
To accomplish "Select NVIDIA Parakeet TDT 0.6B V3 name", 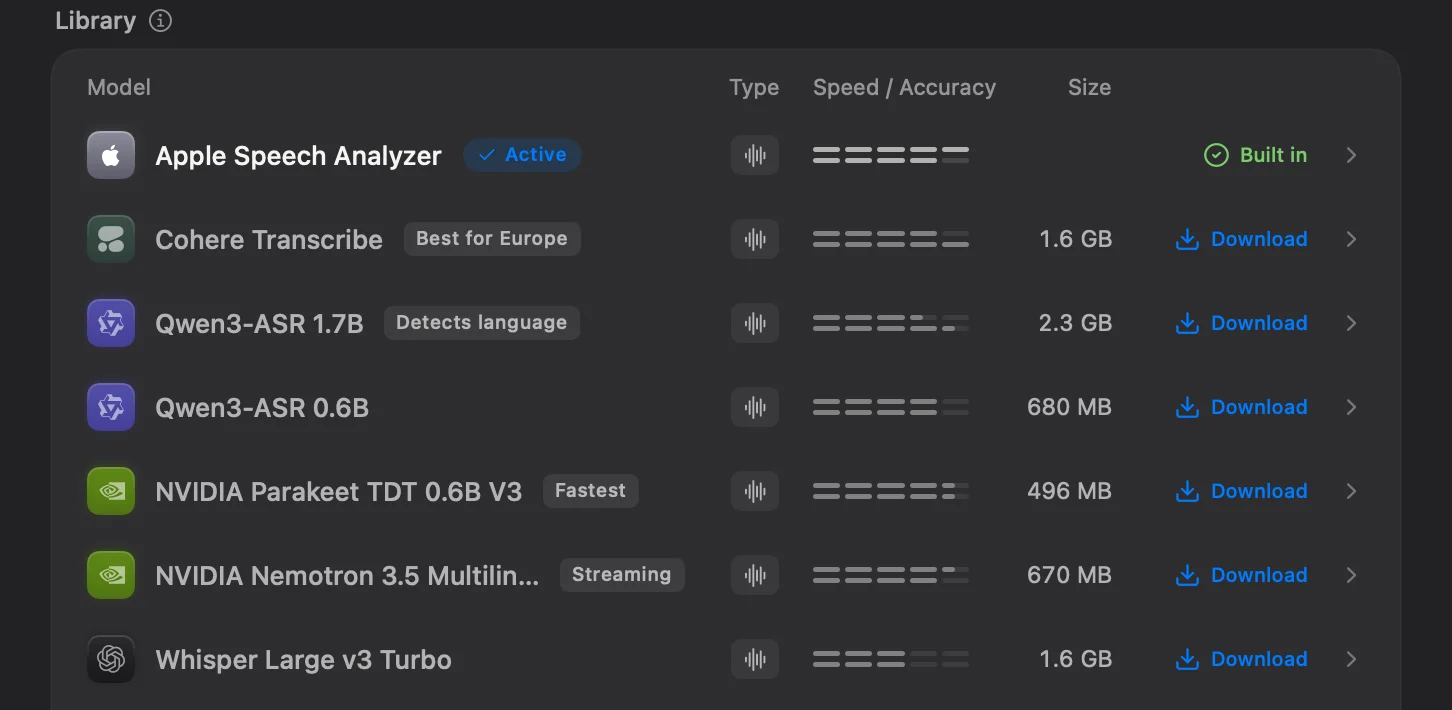I will tap(339, 492).
